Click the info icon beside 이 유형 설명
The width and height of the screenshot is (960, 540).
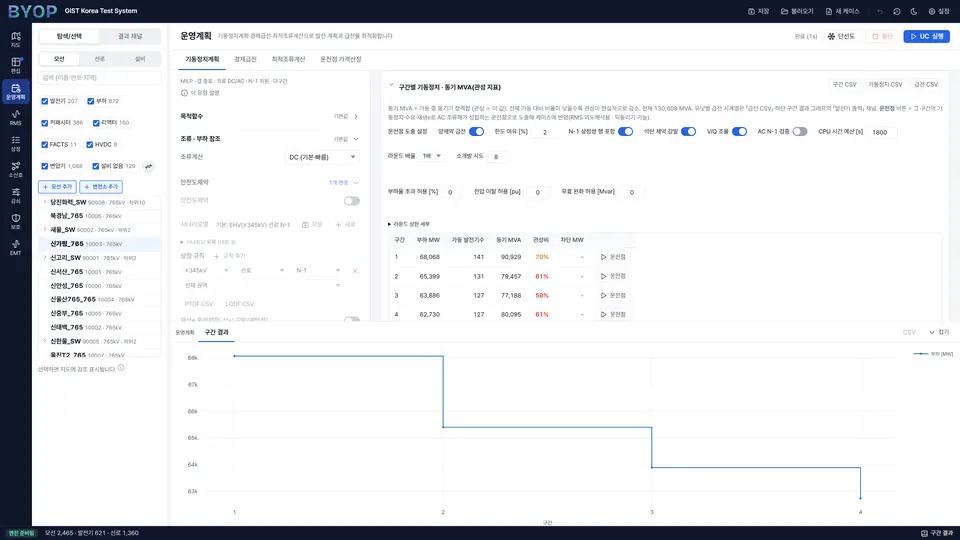pos(184,93)
